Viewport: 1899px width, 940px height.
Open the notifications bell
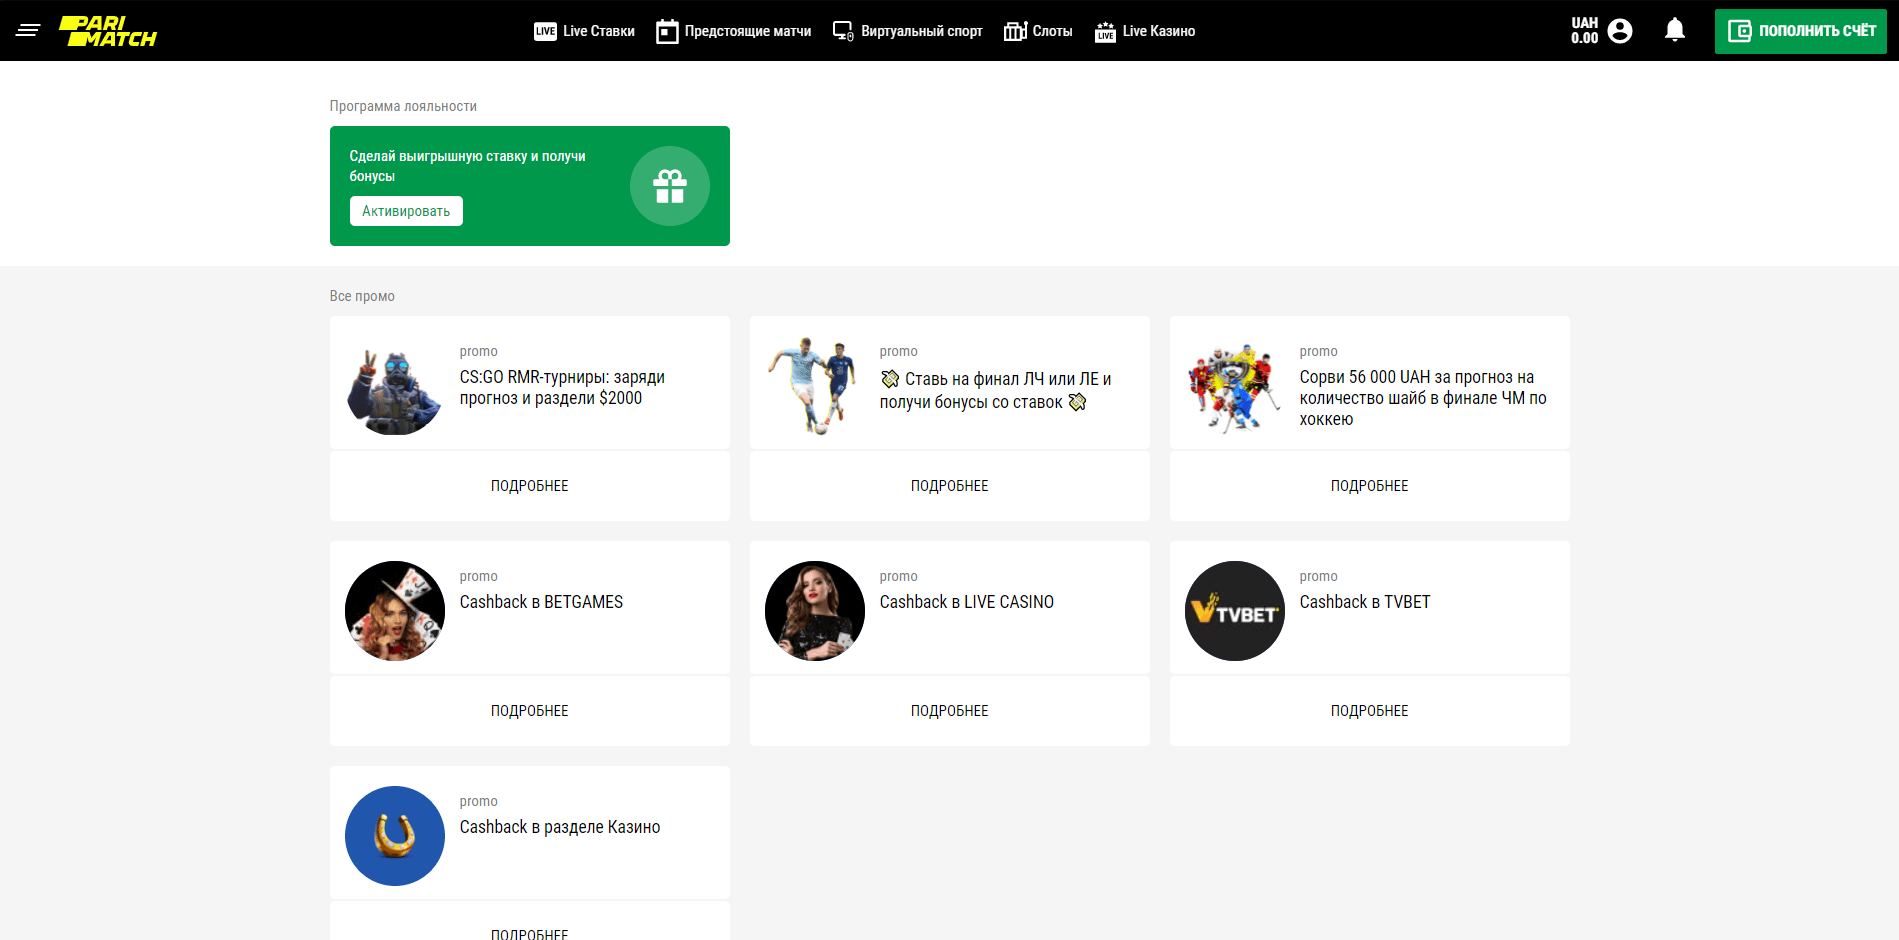point(1675,31)
